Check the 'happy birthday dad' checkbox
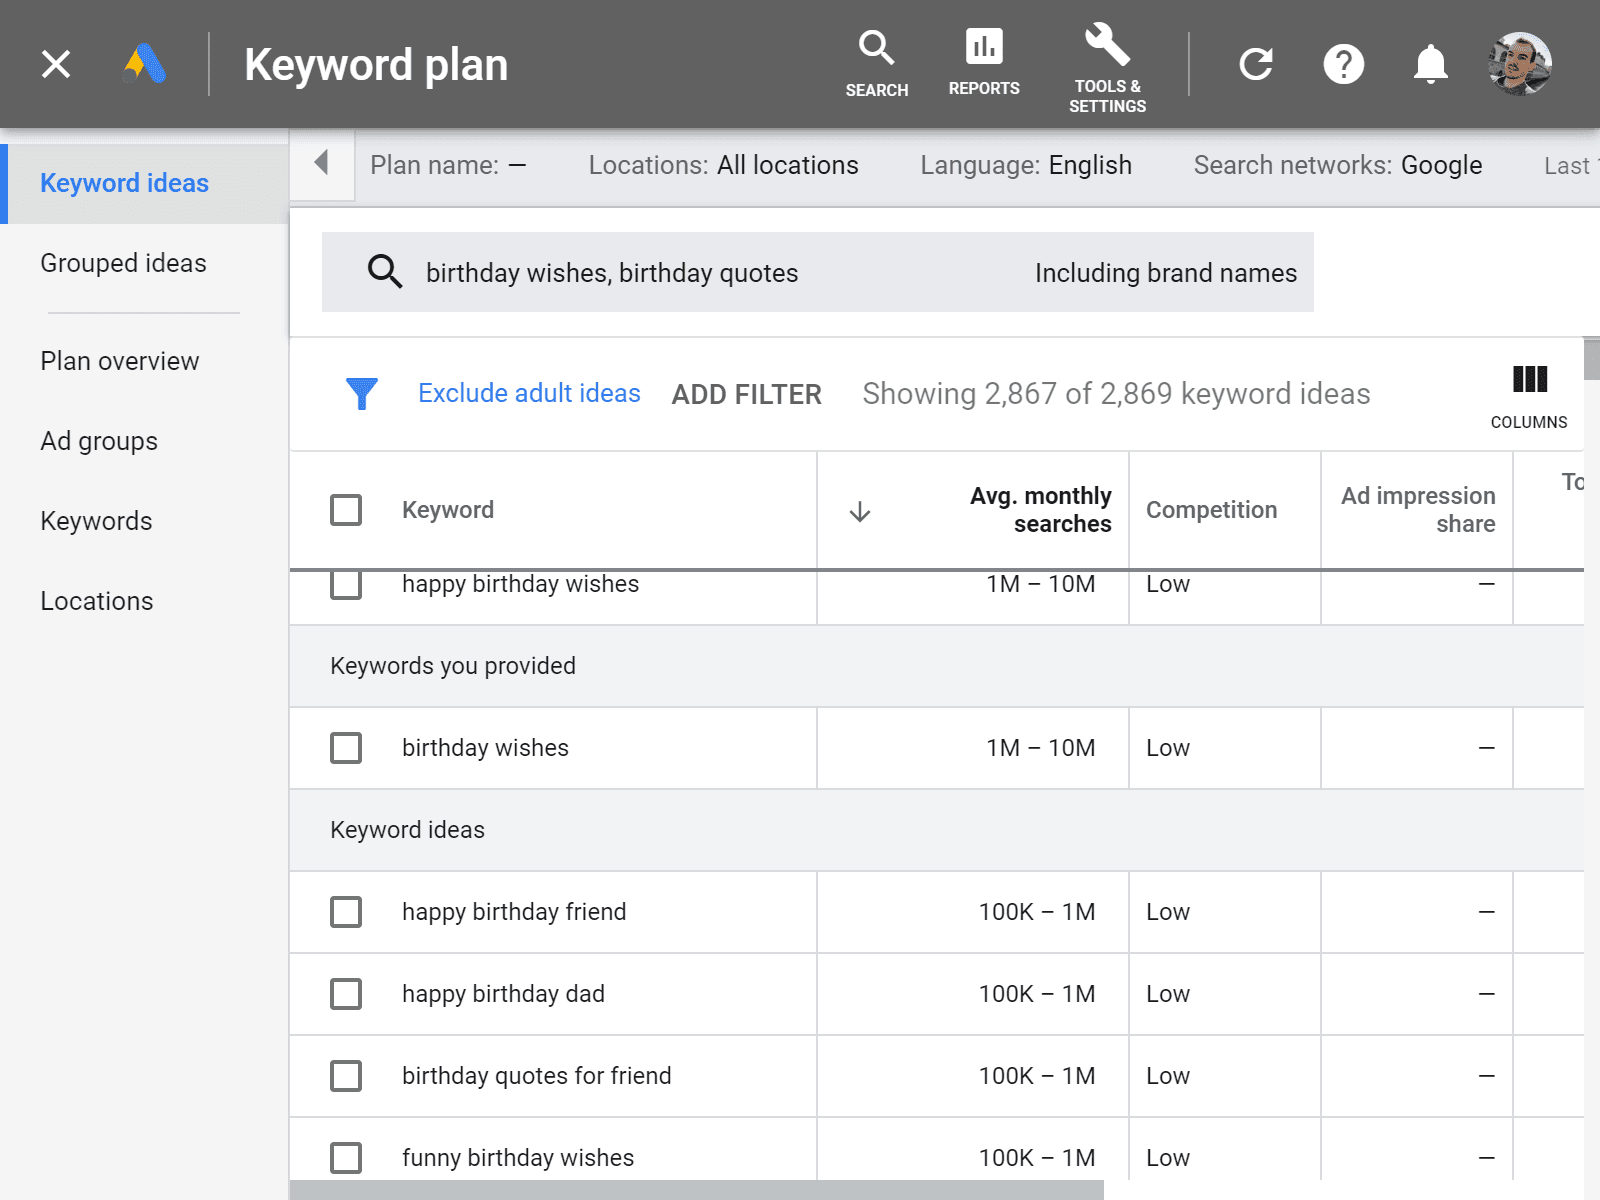Screen dimensions: 1600x1200 (x=346, y=994)
